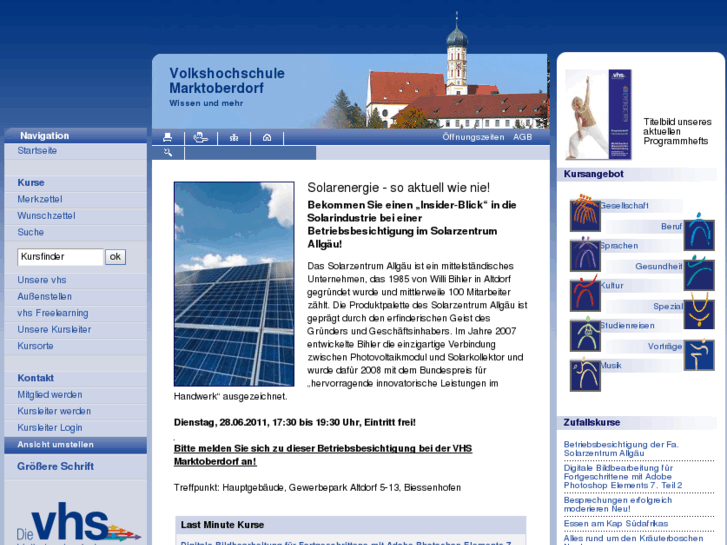Go to Startseite in navigation
Image resolution: width=727 pixels, height=545 pixels.
pos(37,151)
